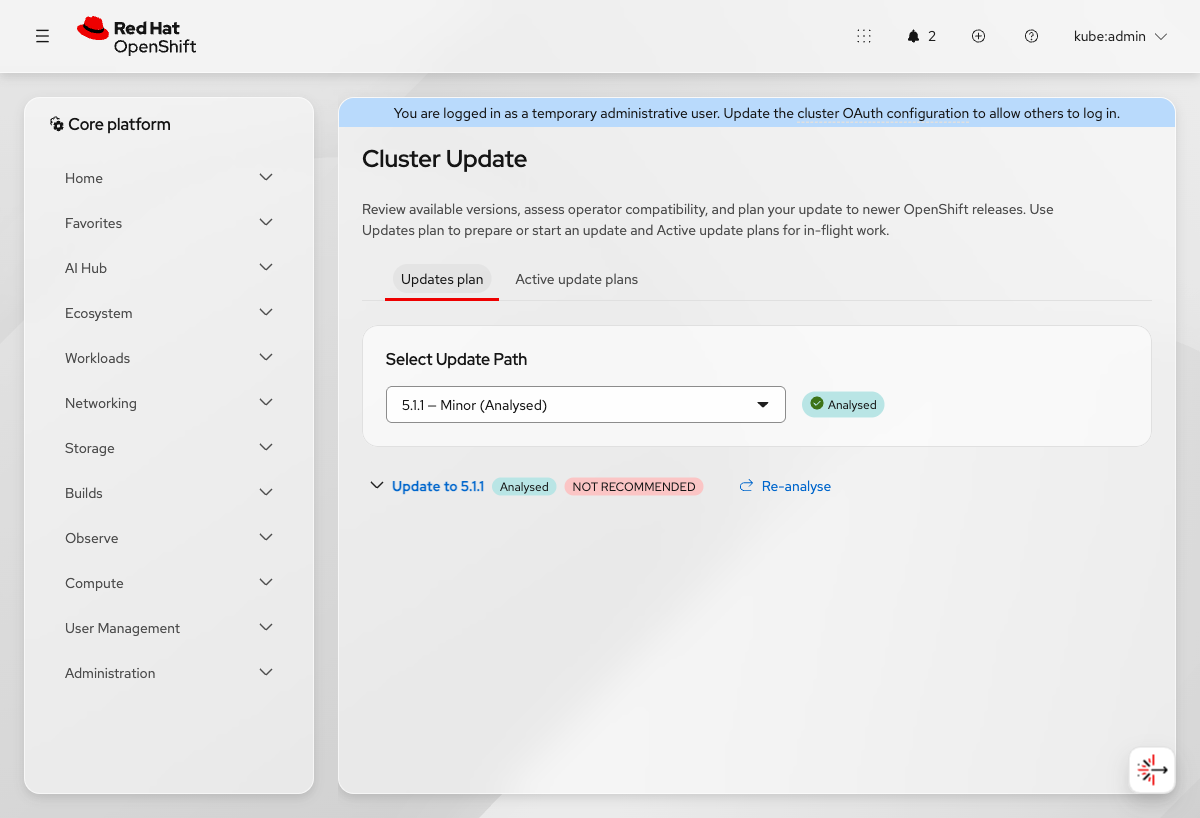Open the Red Hat OpenShift logo home
The image size is (1200, 818).
[137, 36]
